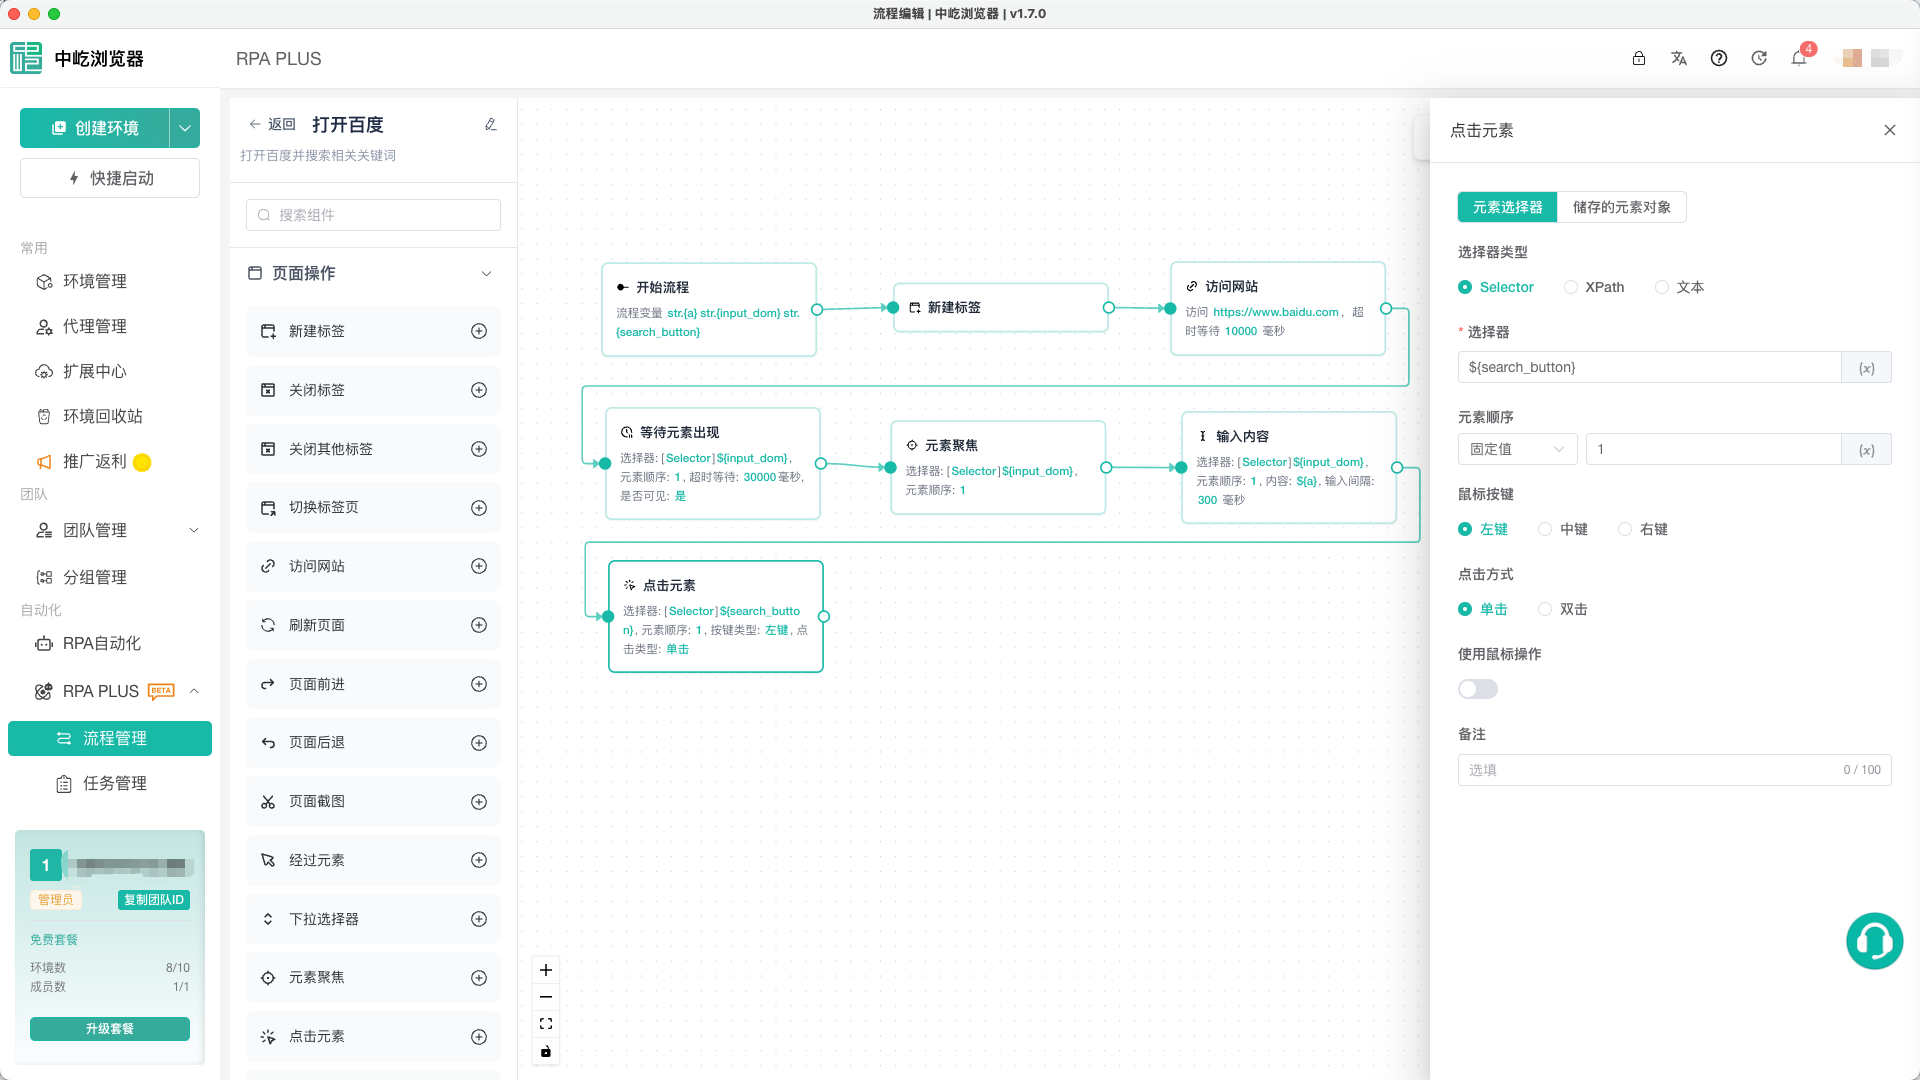Enable the 使用鼠标操作 switch
This screenshot has width=1920, height=1080.
click(1477, 689)
